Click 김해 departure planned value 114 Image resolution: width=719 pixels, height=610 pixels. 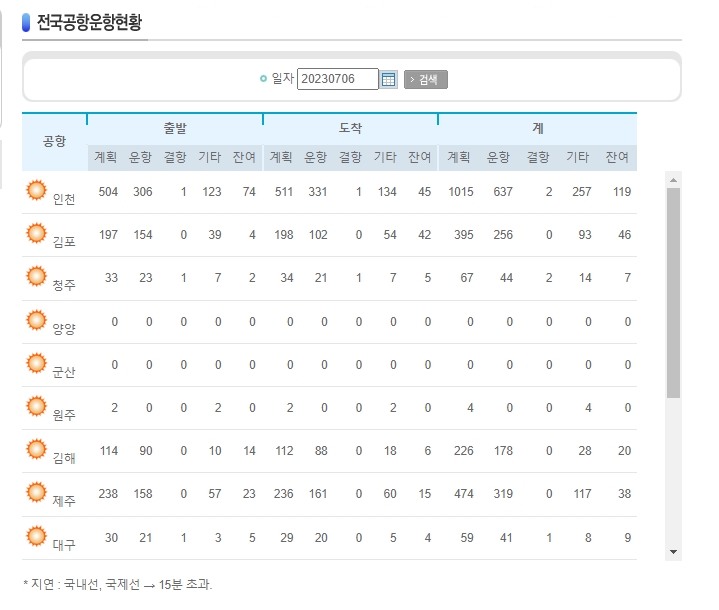[109, 451]
